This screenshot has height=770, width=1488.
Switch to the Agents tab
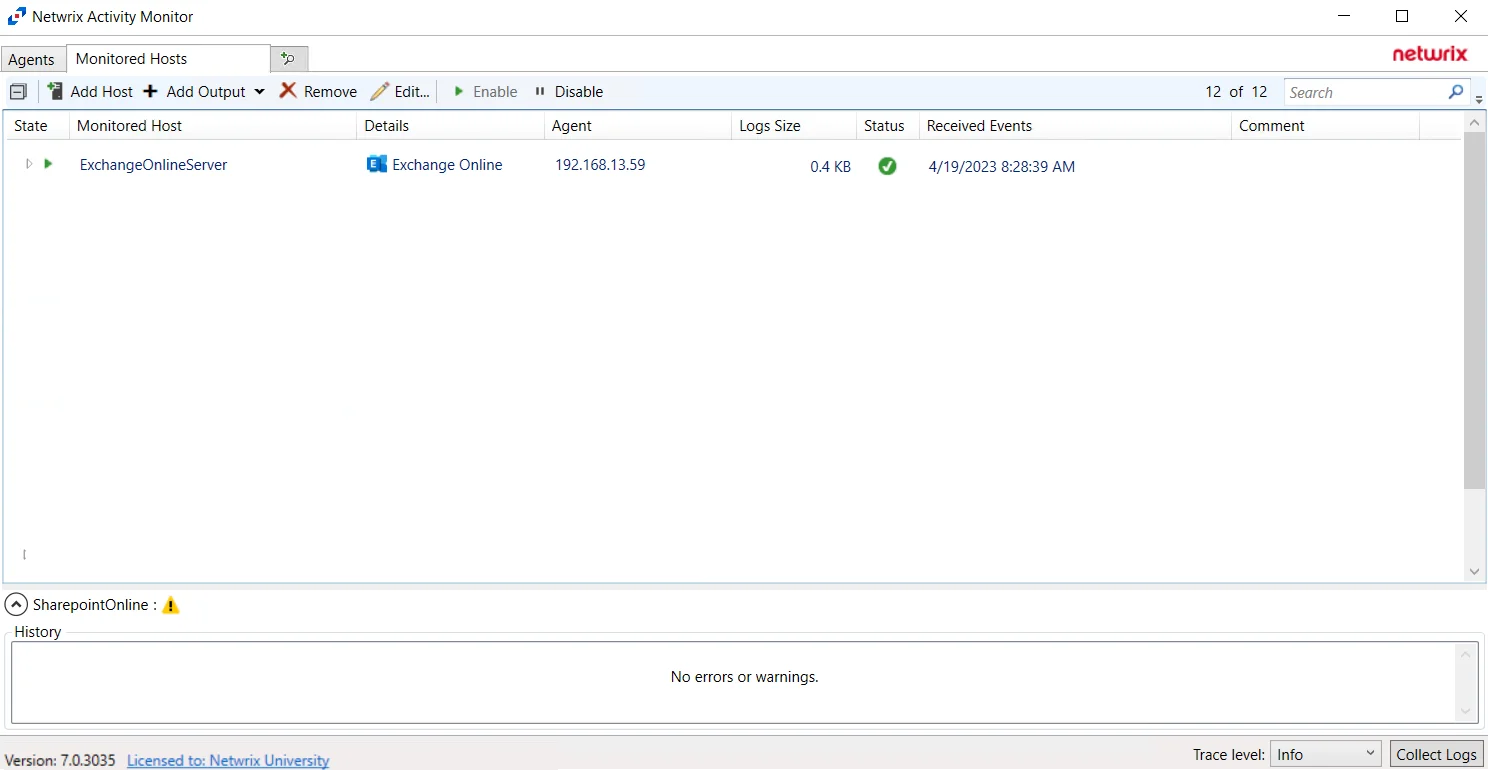32,60
